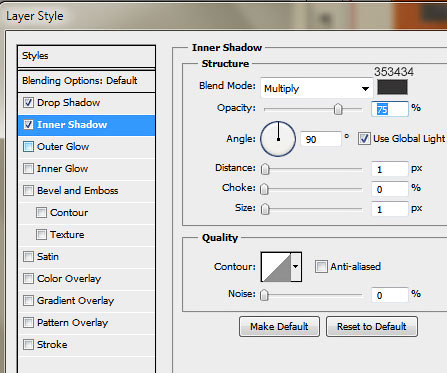Click the Opacity slider handle
The width and height of the screenshot is (447, 373).
(x=338, y=109)
